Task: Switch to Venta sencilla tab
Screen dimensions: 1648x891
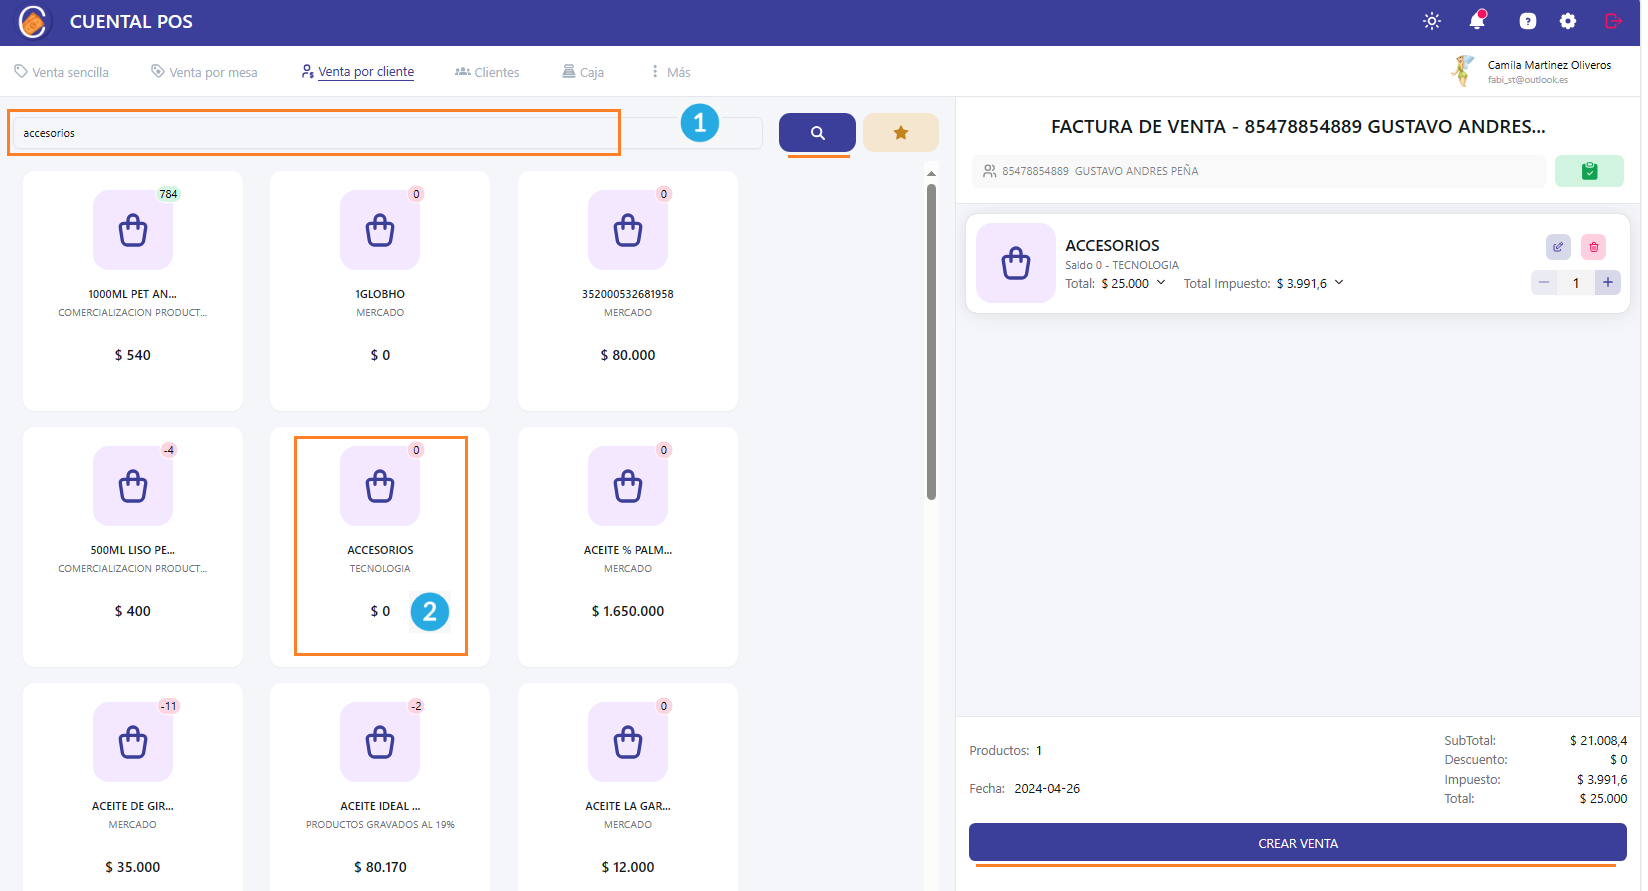Action: coord(61,72)
